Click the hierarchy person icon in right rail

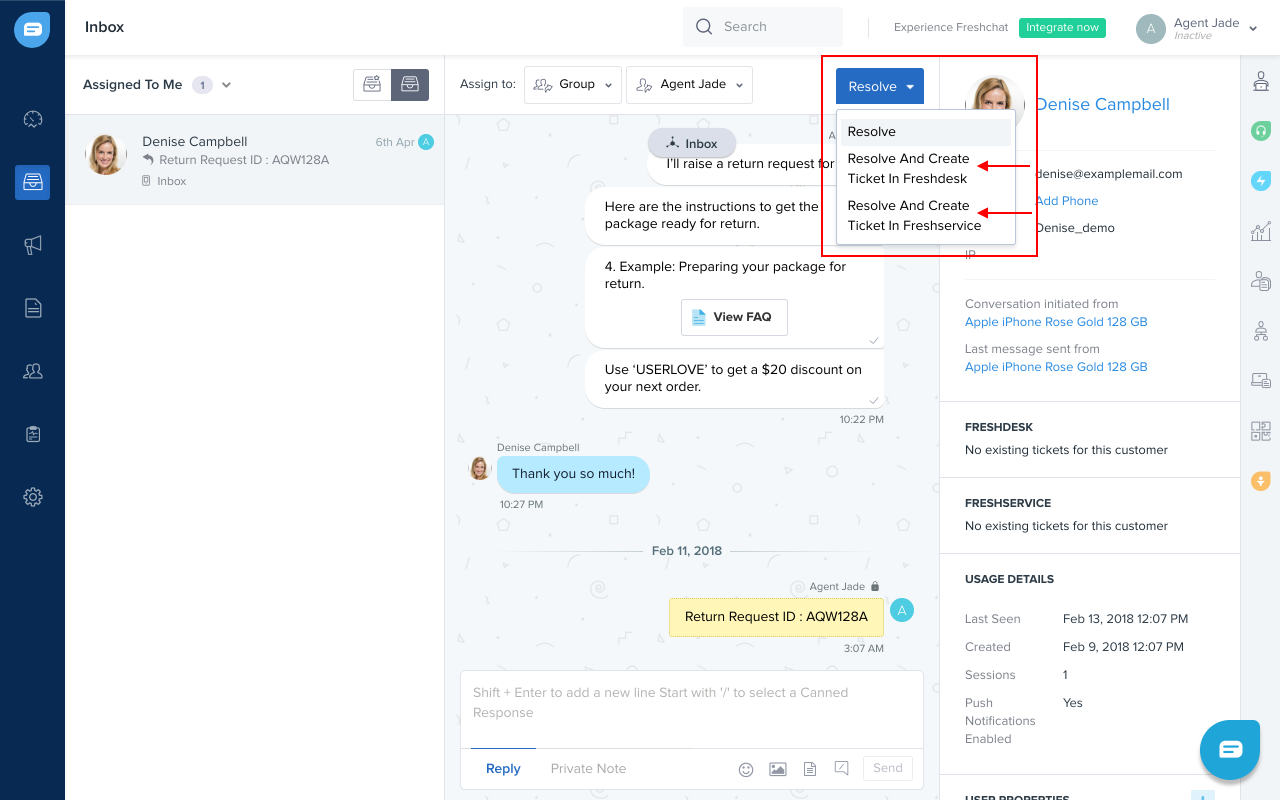1261,330
